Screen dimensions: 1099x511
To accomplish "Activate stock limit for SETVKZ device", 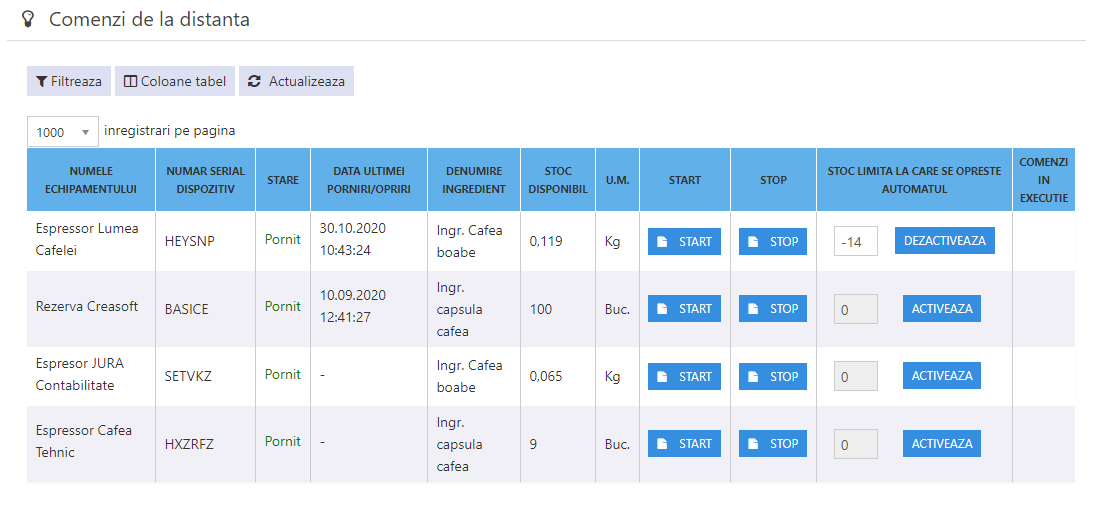I will point(941,376).
